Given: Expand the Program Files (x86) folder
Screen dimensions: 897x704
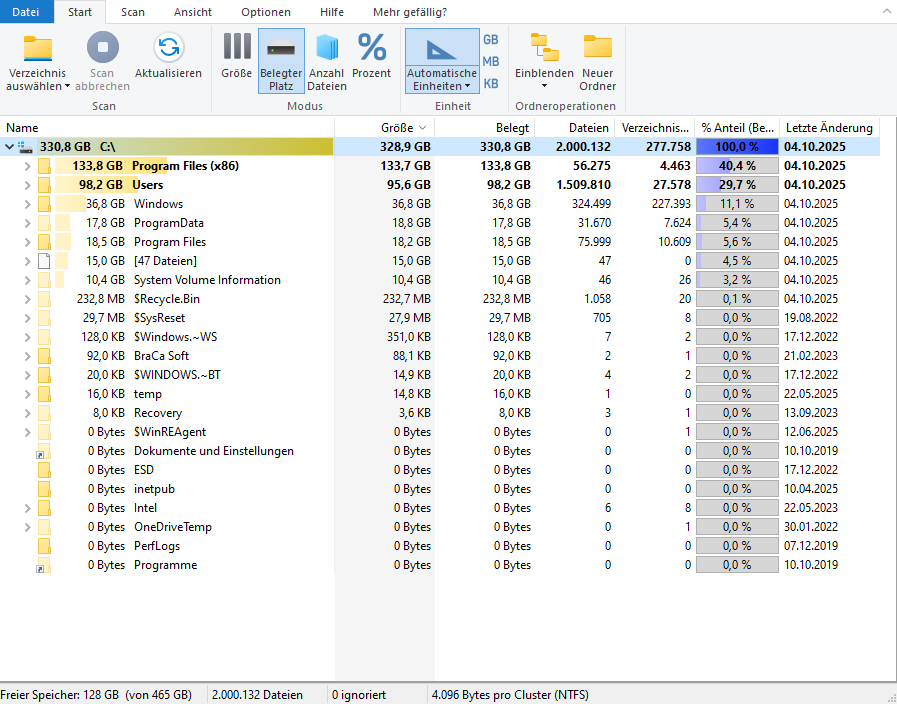Looking at the screenshot, I should click(27, 166).
